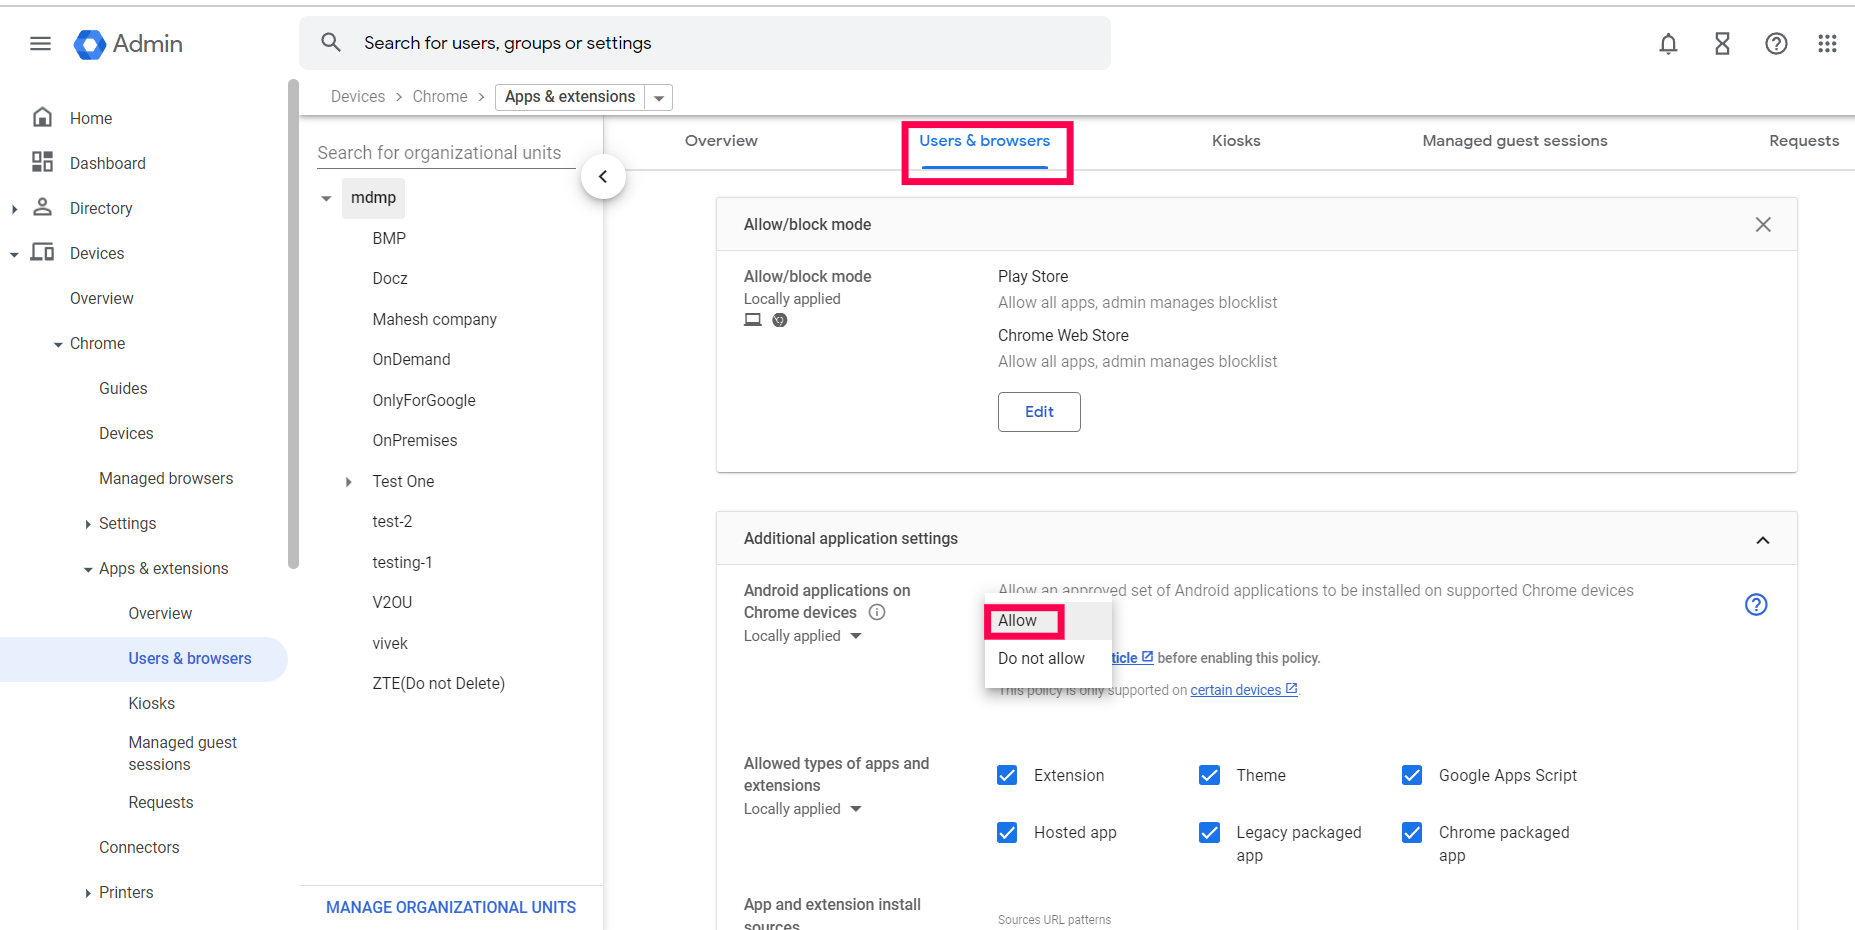This screenshot has height=930, width=1855.
Task: Expand the Test One organizational unit
Action: click(348, 482)
